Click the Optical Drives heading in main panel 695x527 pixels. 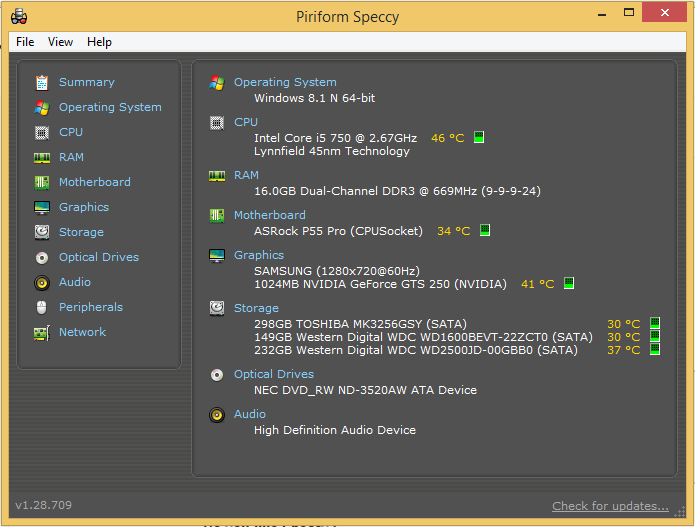274,375
